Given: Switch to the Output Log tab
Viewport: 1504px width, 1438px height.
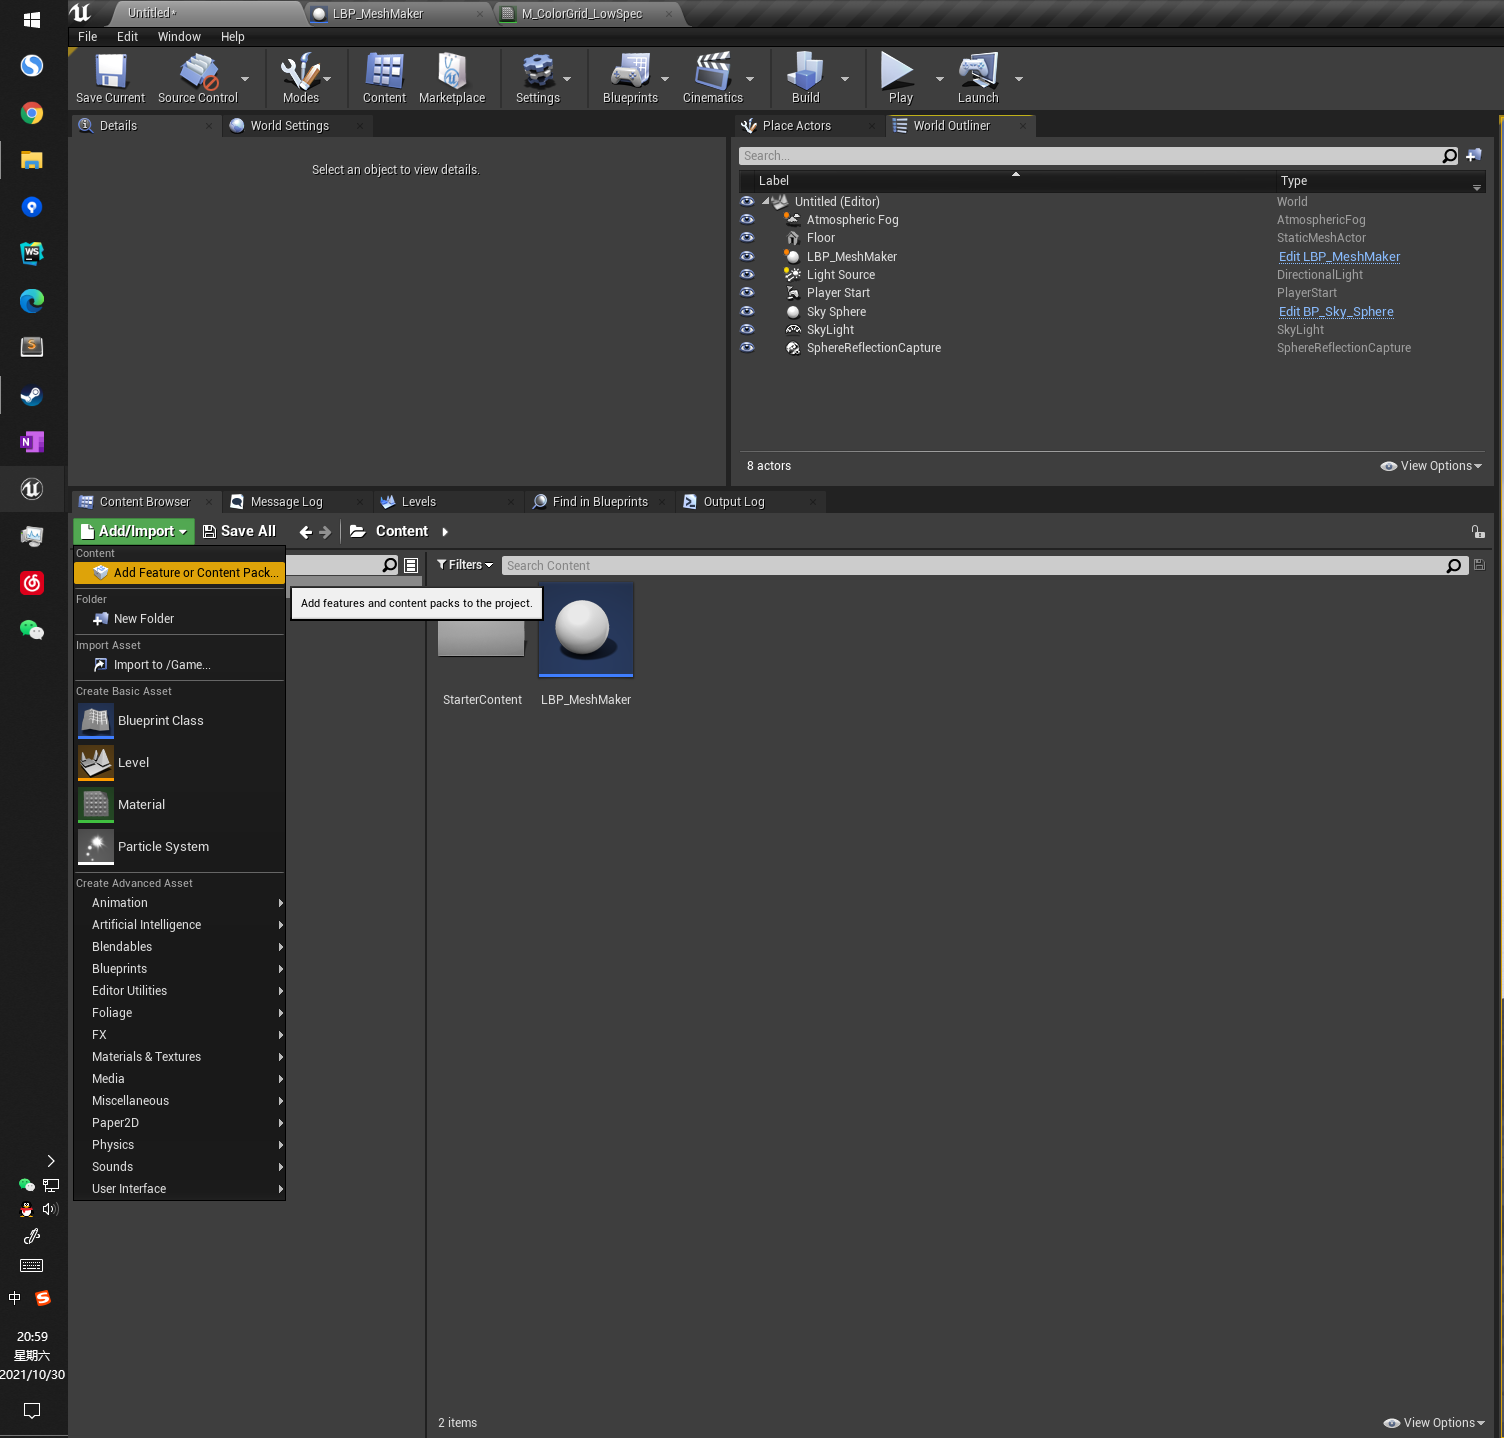Looking at the screenshot, I should point(733,501).
